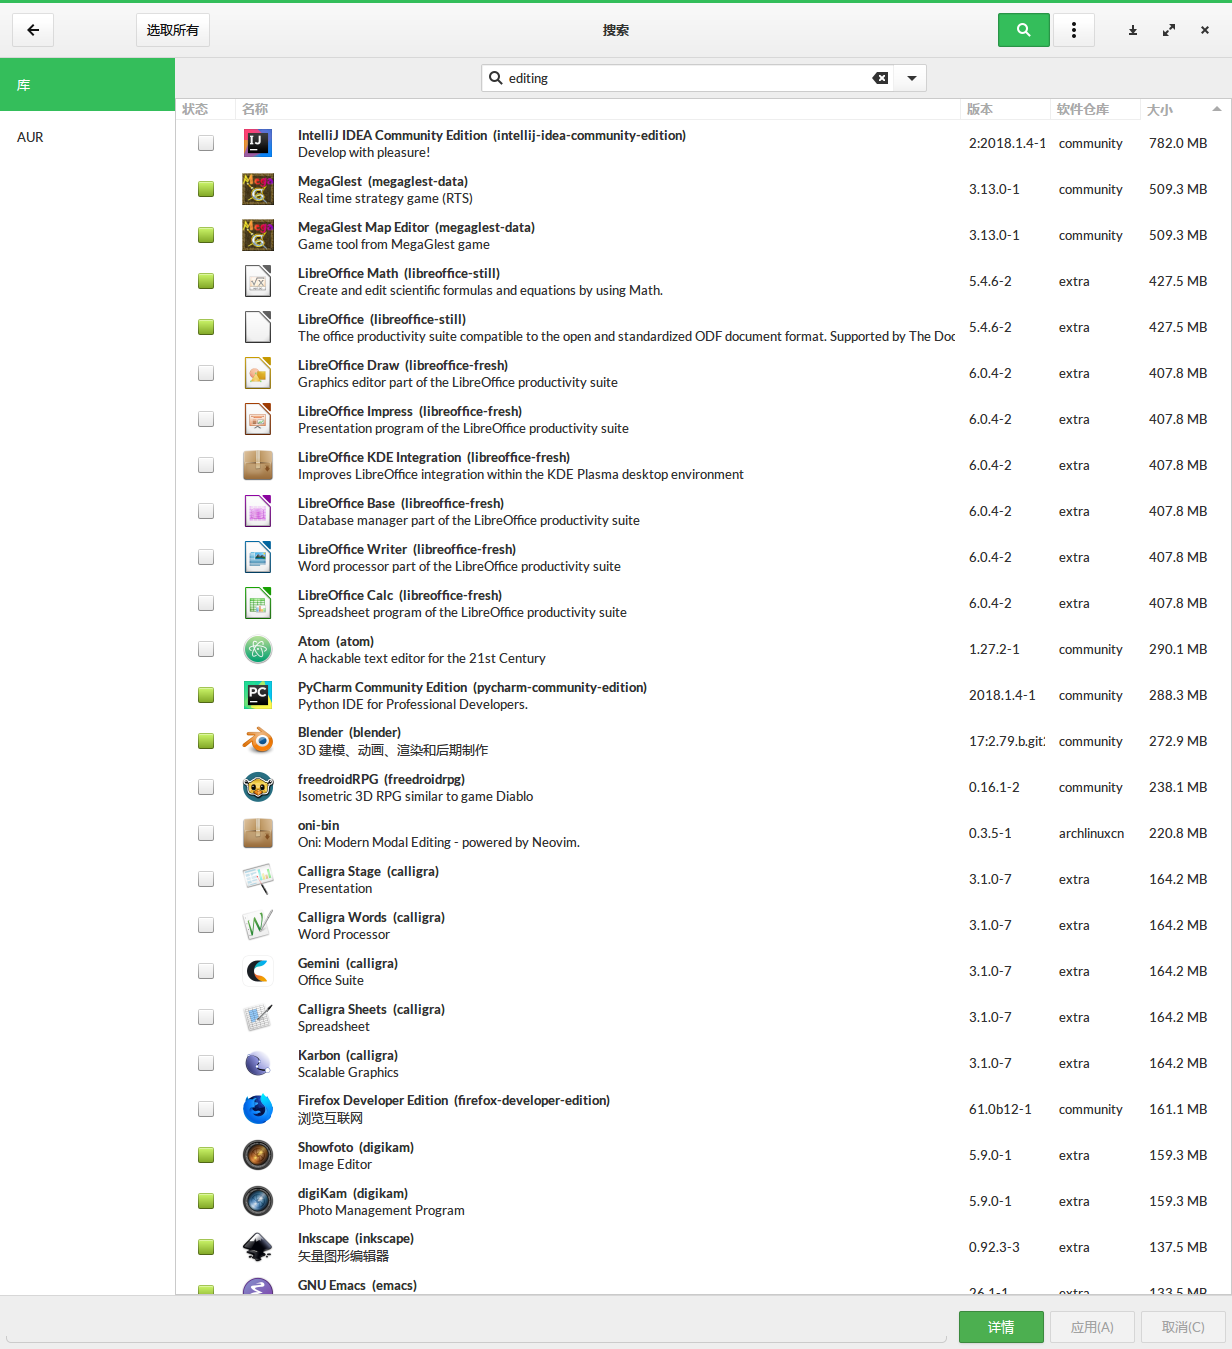Click the Showfoto icon
The height and width of the screenshot is (1349, 1232).
point(258,1155)
